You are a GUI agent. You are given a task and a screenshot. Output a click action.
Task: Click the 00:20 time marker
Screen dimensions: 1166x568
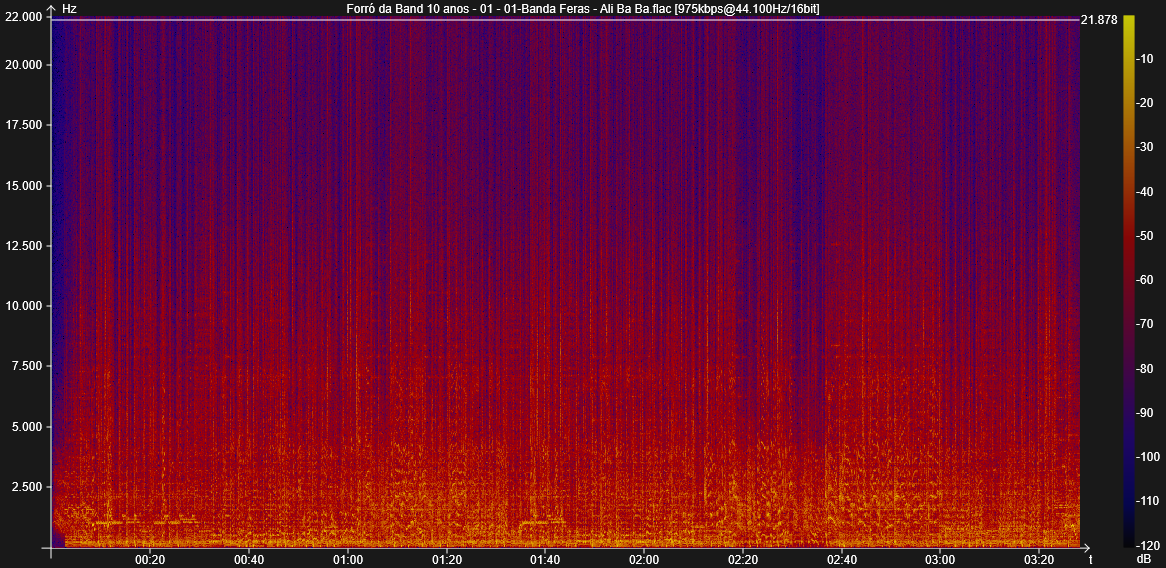[150, 559]
